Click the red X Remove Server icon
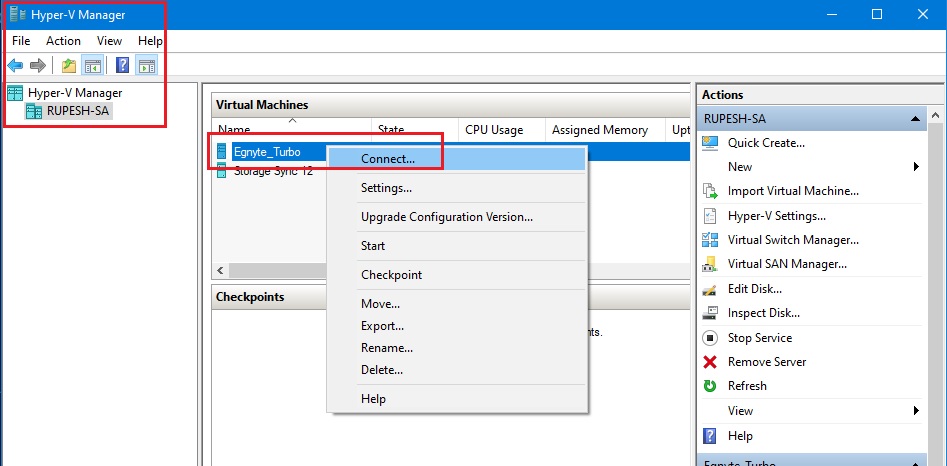The width and height of the screenshot is (947, 466). 710,362
